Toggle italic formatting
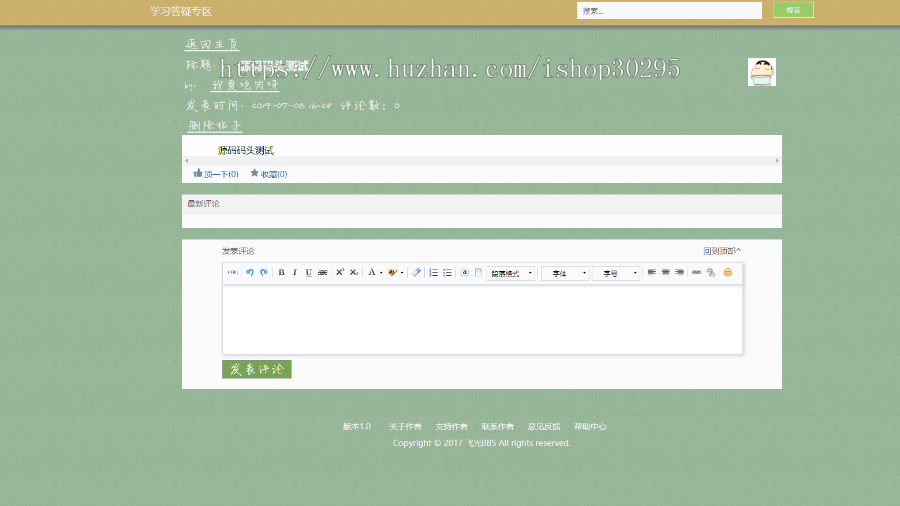 click(295, 273)
